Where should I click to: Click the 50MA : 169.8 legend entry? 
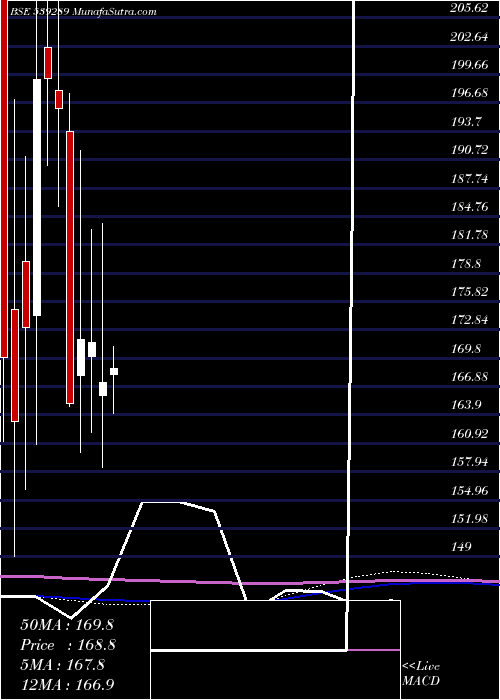[68, 625]
